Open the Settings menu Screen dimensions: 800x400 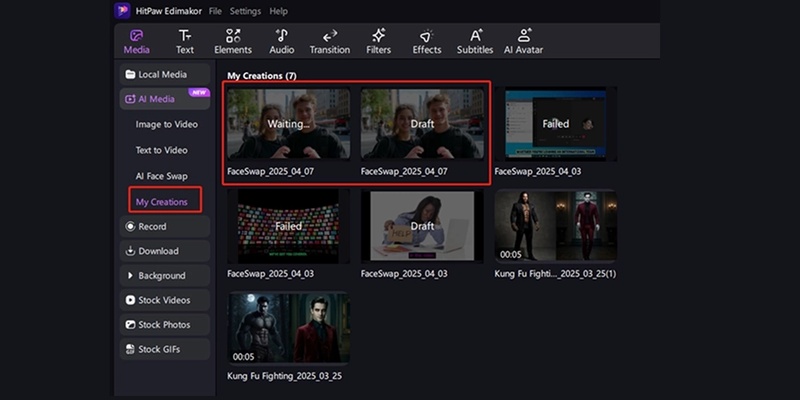click(245, 11)
